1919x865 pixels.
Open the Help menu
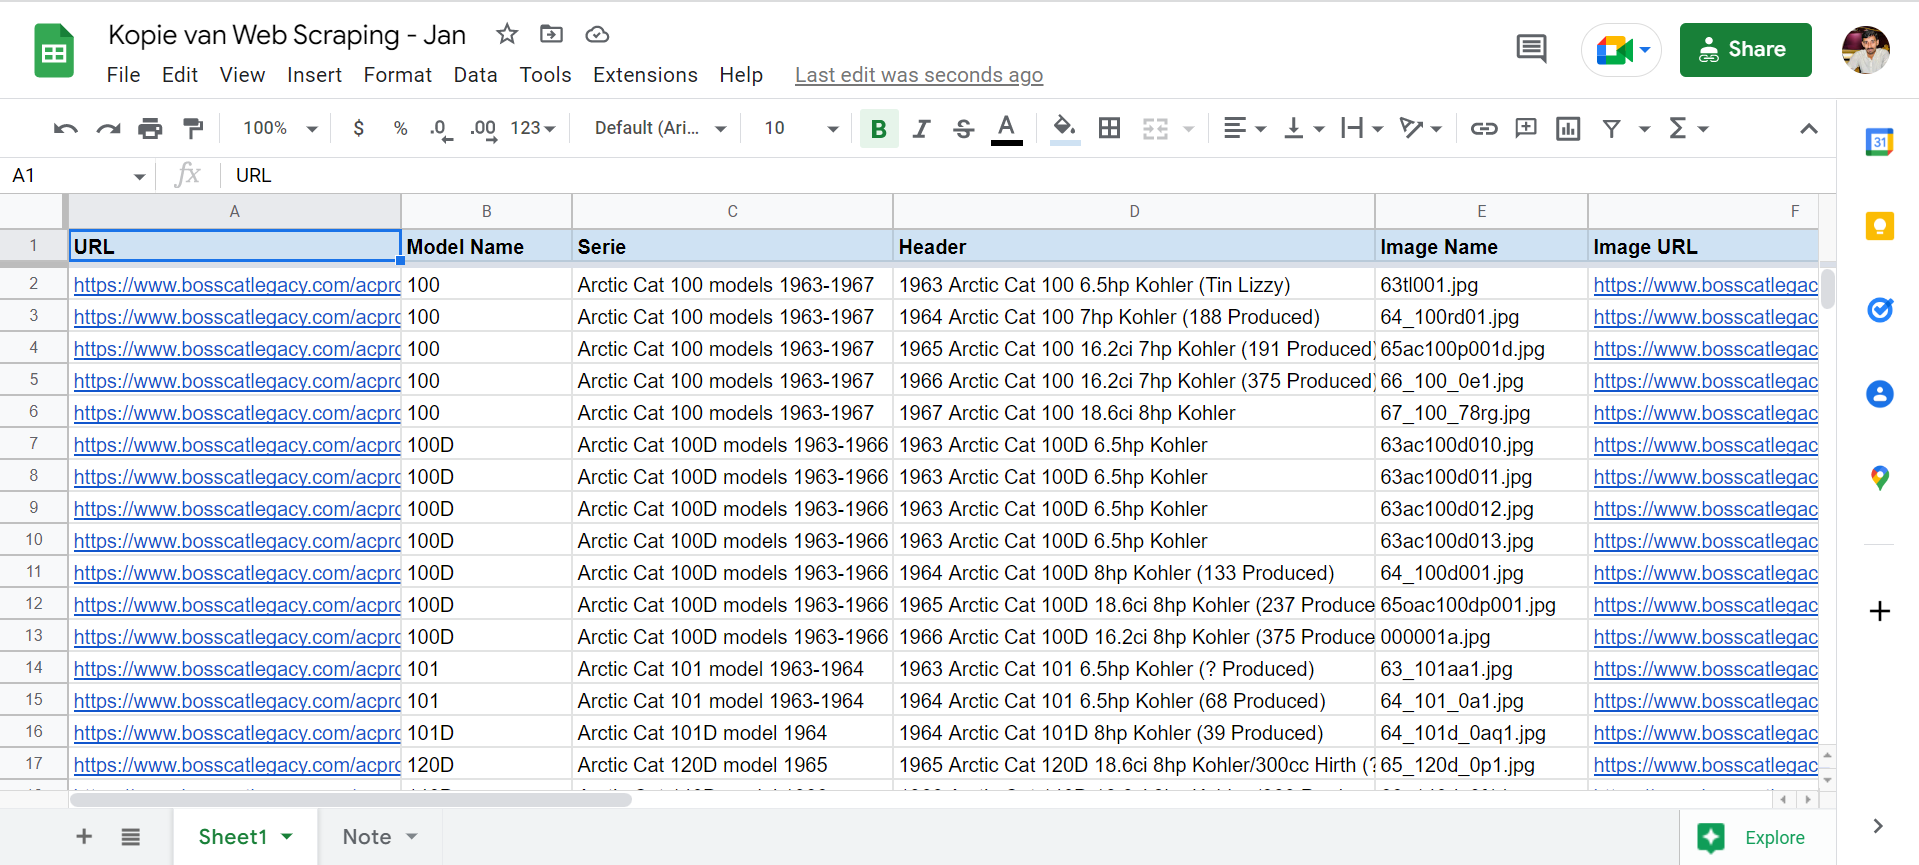[741, 75]
